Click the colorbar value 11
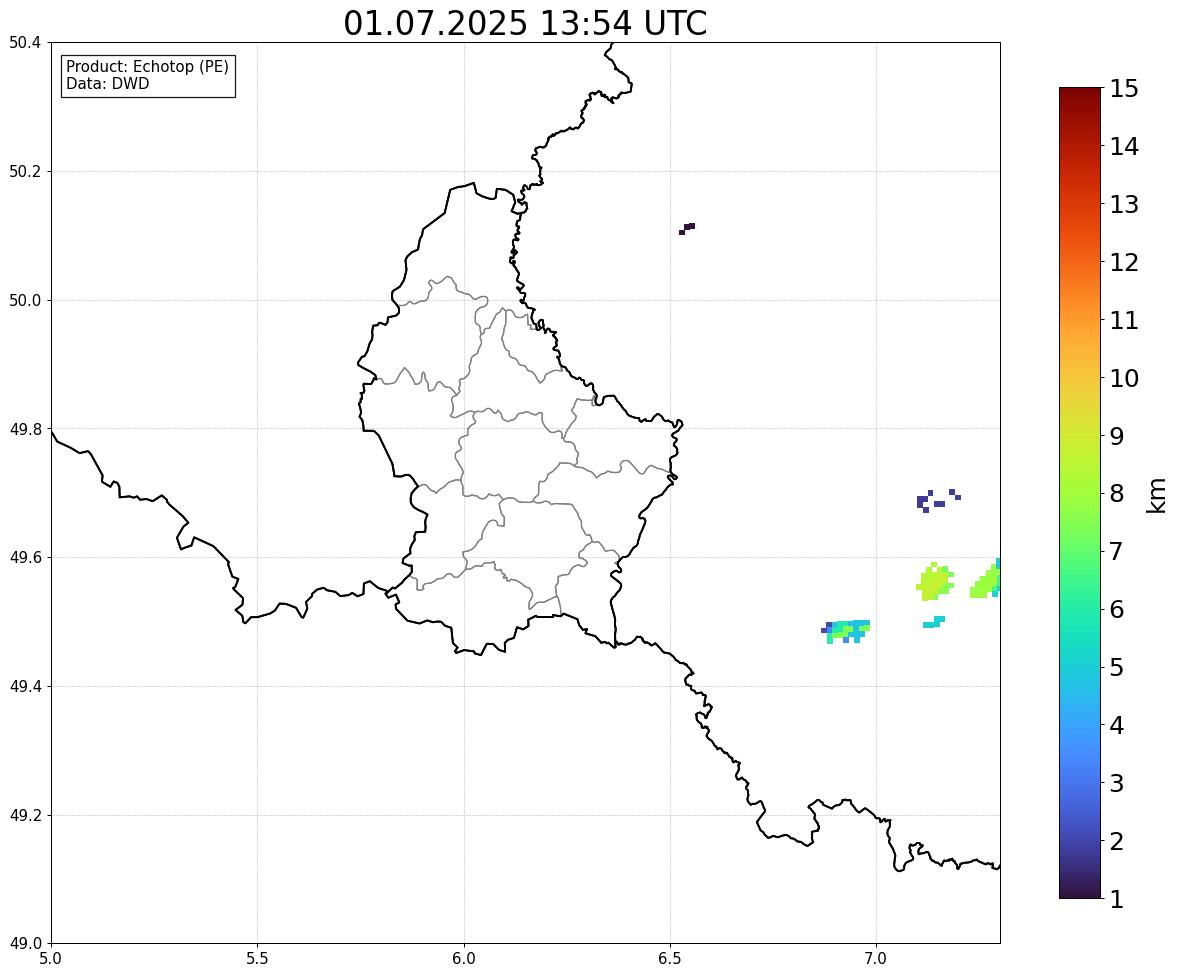 [1124, 320]
